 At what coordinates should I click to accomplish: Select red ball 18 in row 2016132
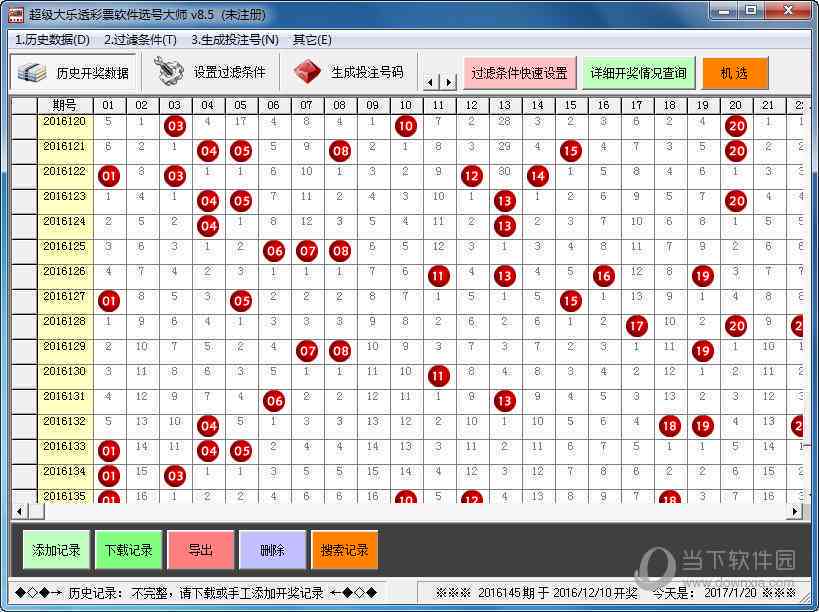(x=670, y=426)
